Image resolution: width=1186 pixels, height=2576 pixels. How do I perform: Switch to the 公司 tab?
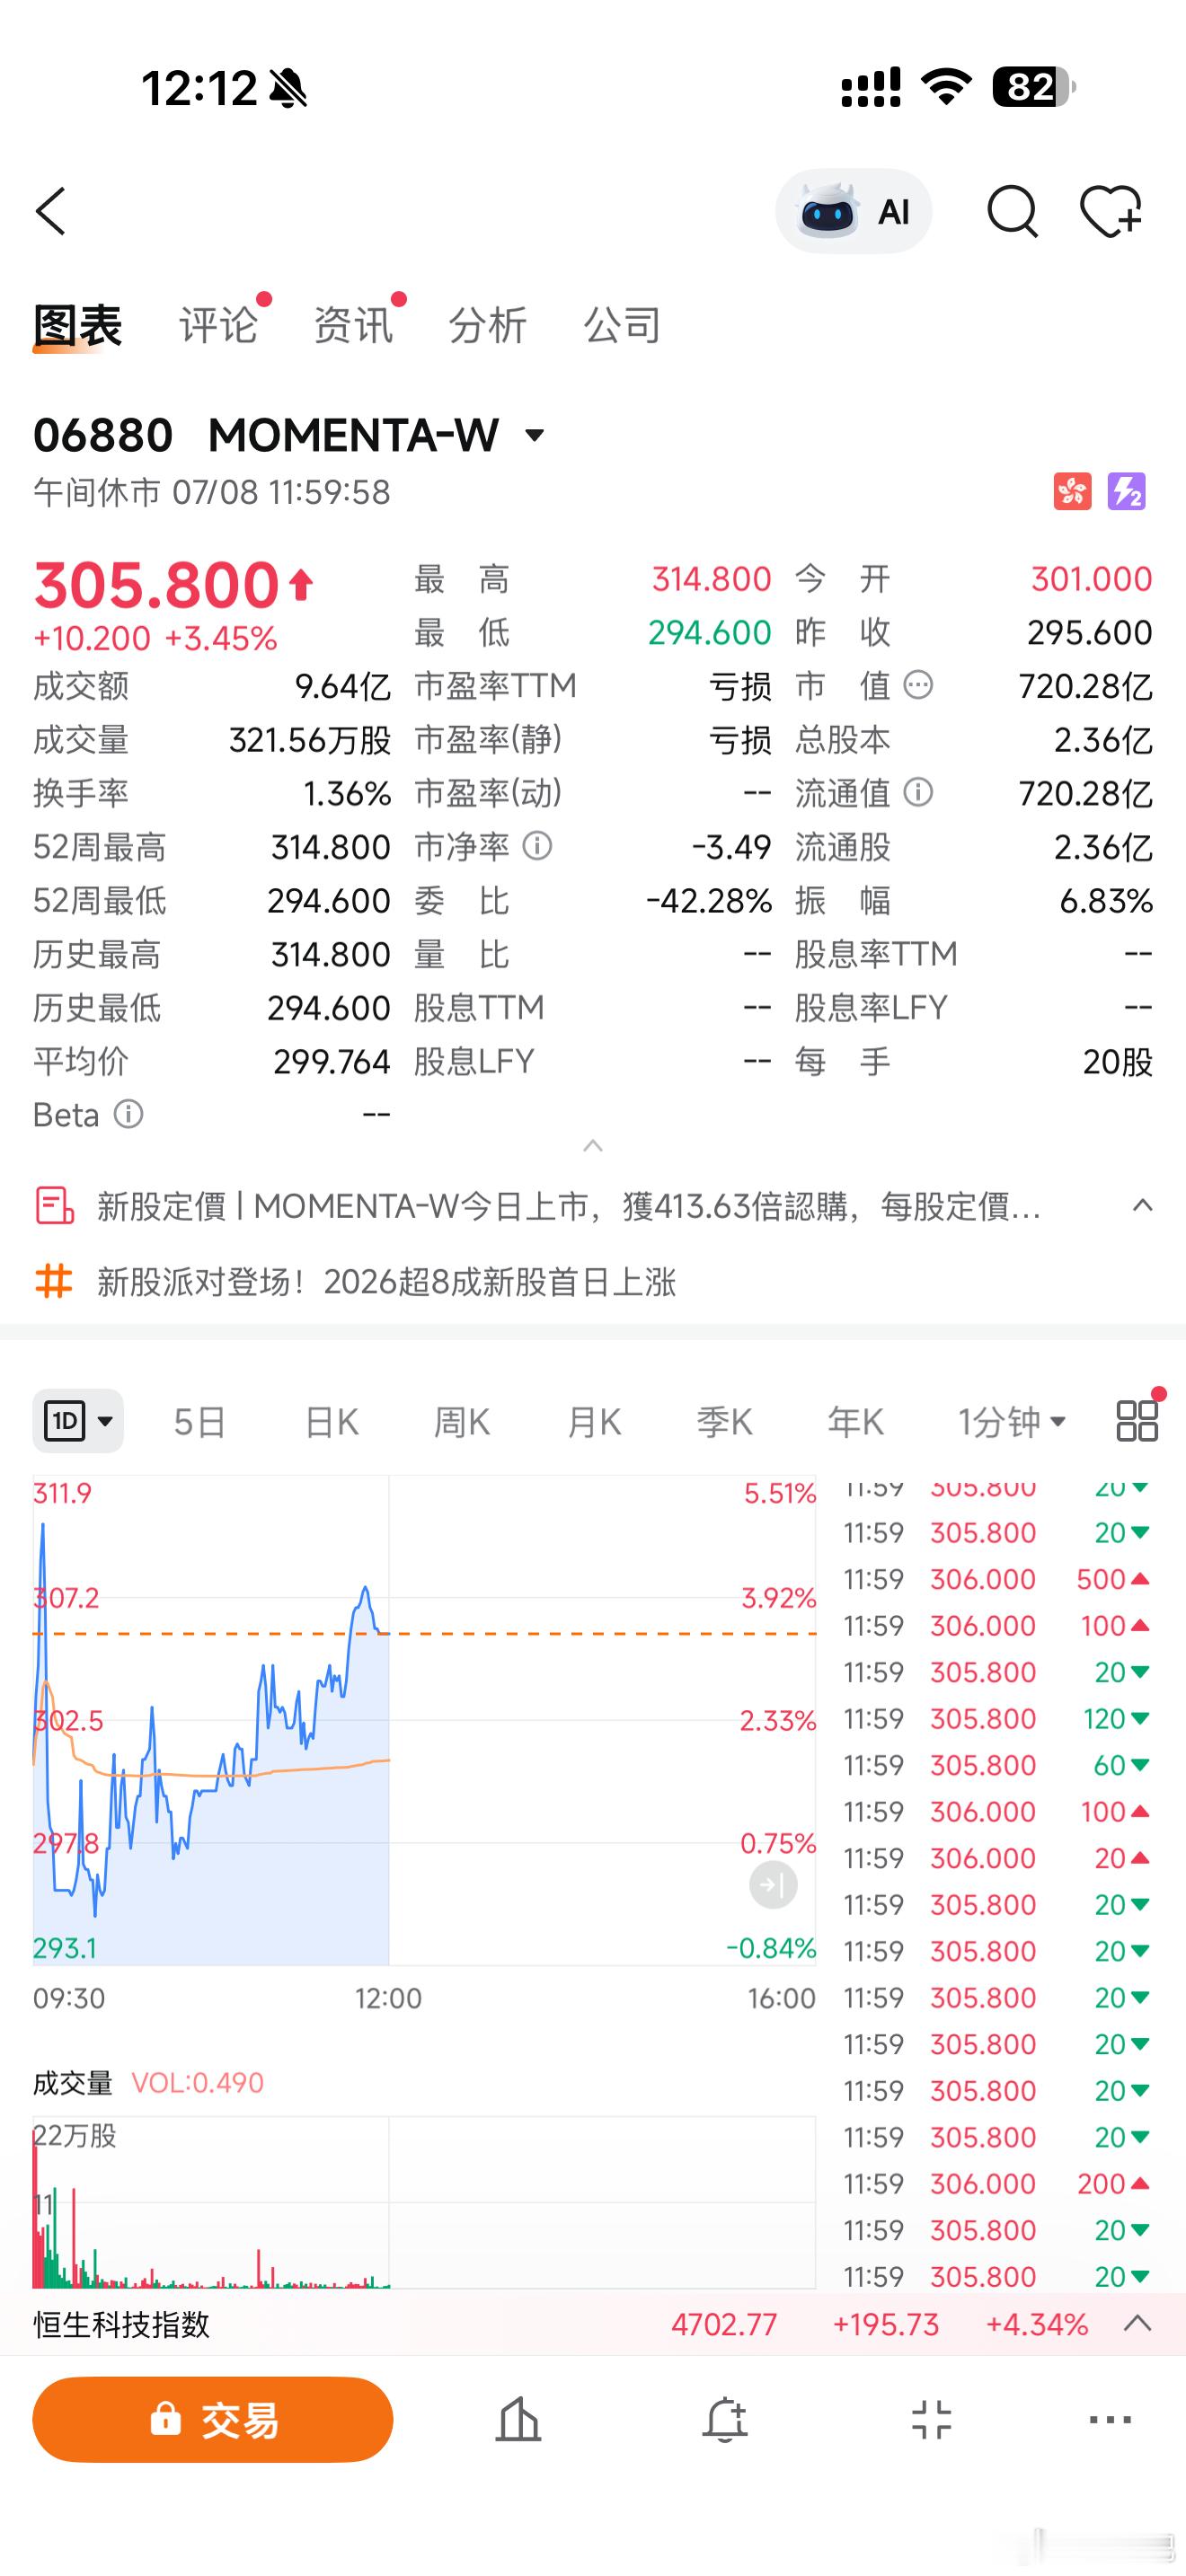[622, 326]
